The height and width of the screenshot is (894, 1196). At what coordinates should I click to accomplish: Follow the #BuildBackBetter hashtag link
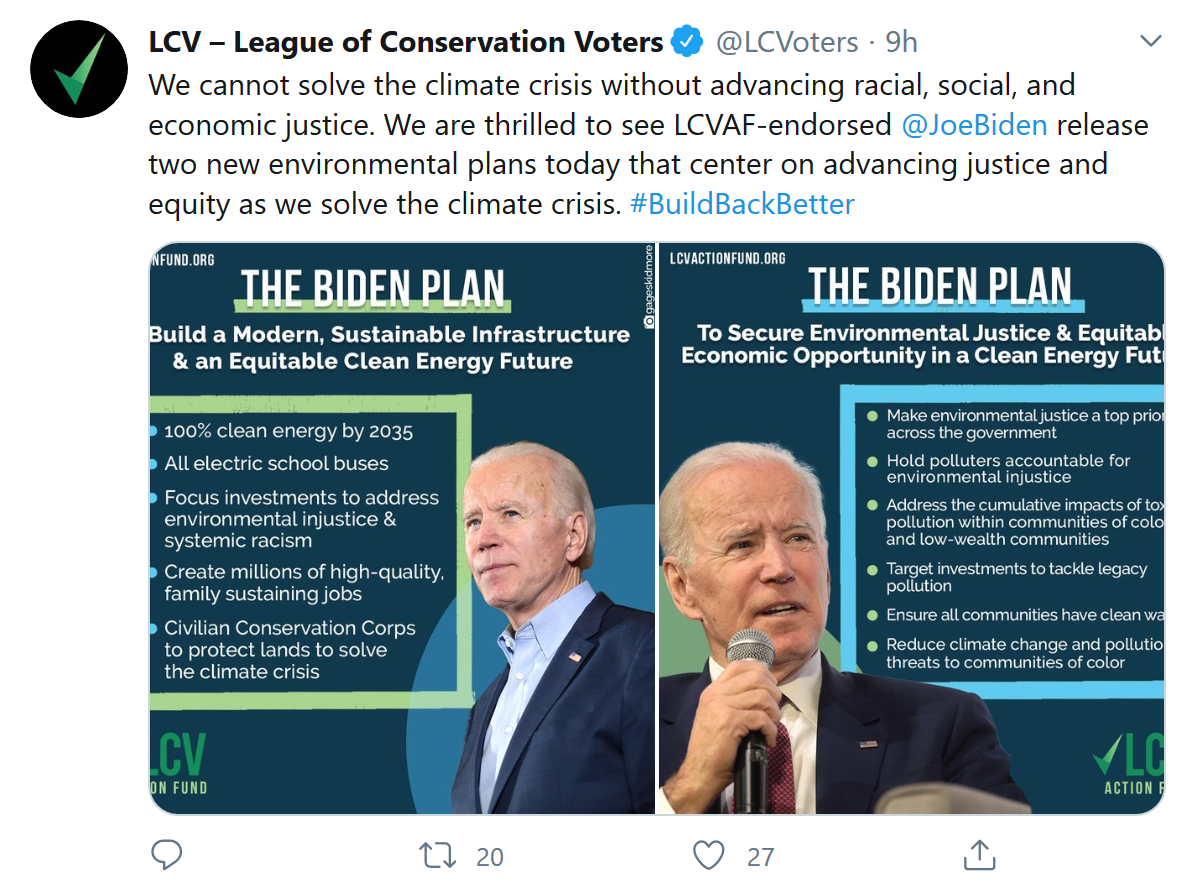pos(742,204)
